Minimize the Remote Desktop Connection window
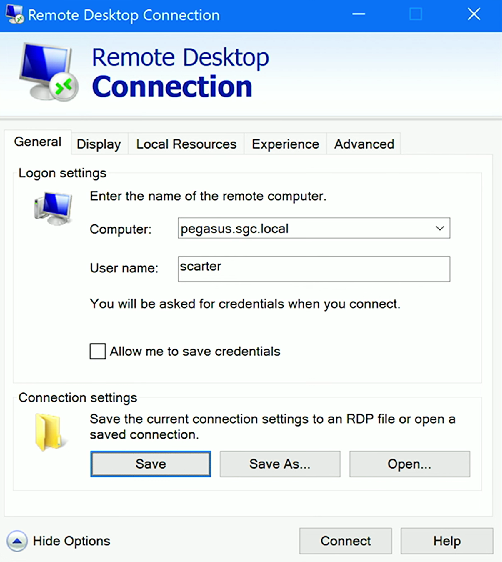Viewport: 502px width, 562px height. [x=359, y=15]
